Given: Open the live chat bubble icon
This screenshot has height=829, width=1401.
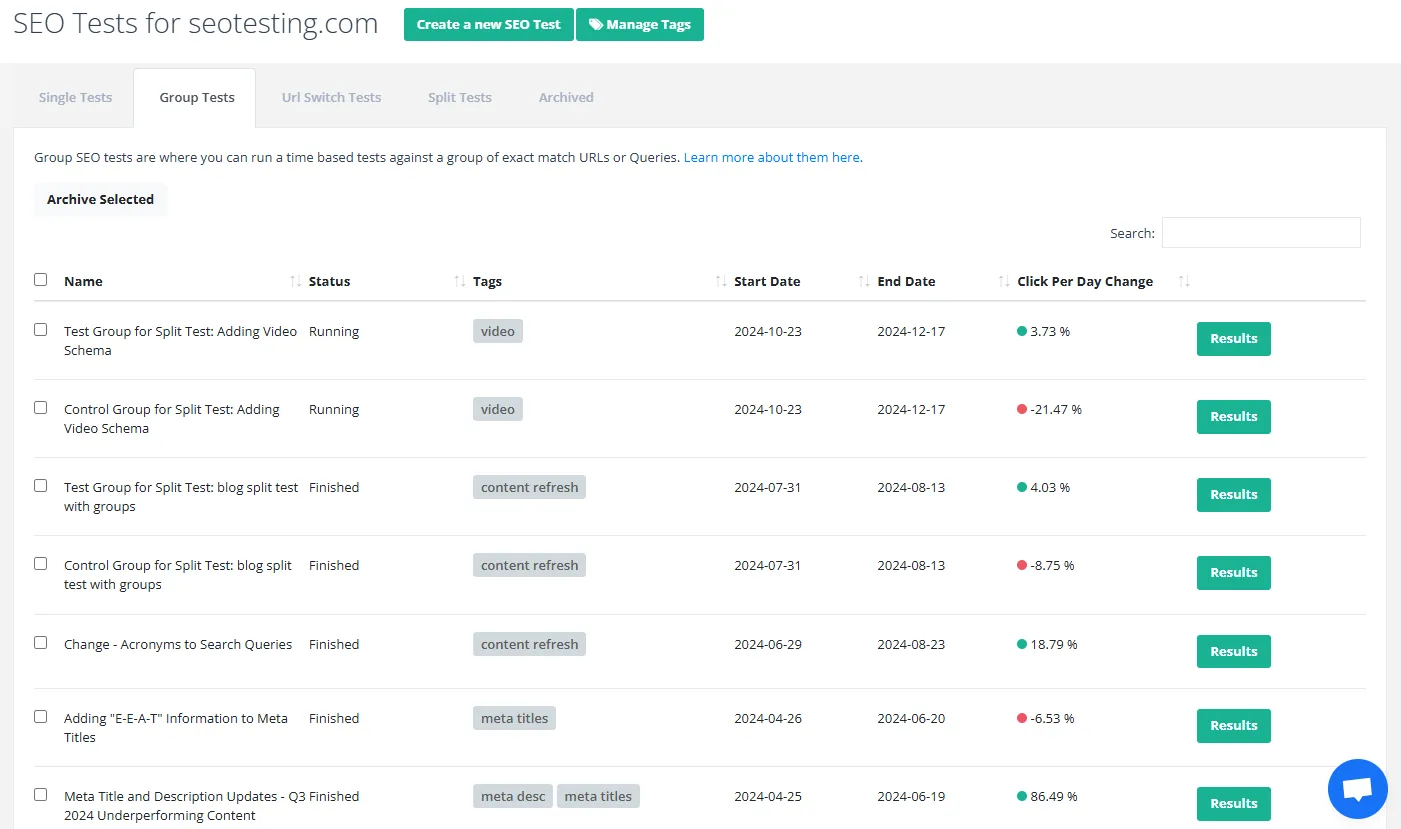Looking at the screenshot, I should pos(1357,789).
